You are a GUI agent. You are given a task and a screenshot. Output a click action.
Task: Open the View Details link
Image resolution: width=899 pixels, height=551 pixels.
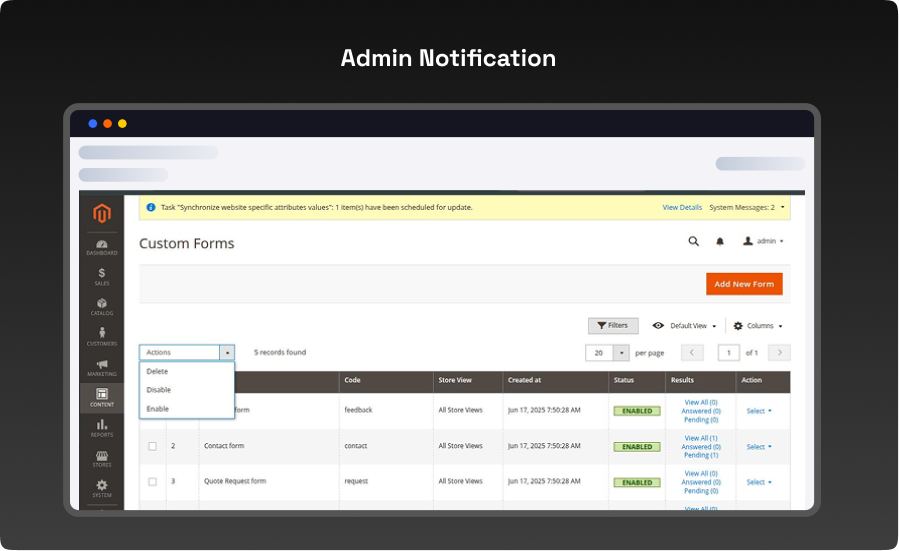click(x=682, y=207)
